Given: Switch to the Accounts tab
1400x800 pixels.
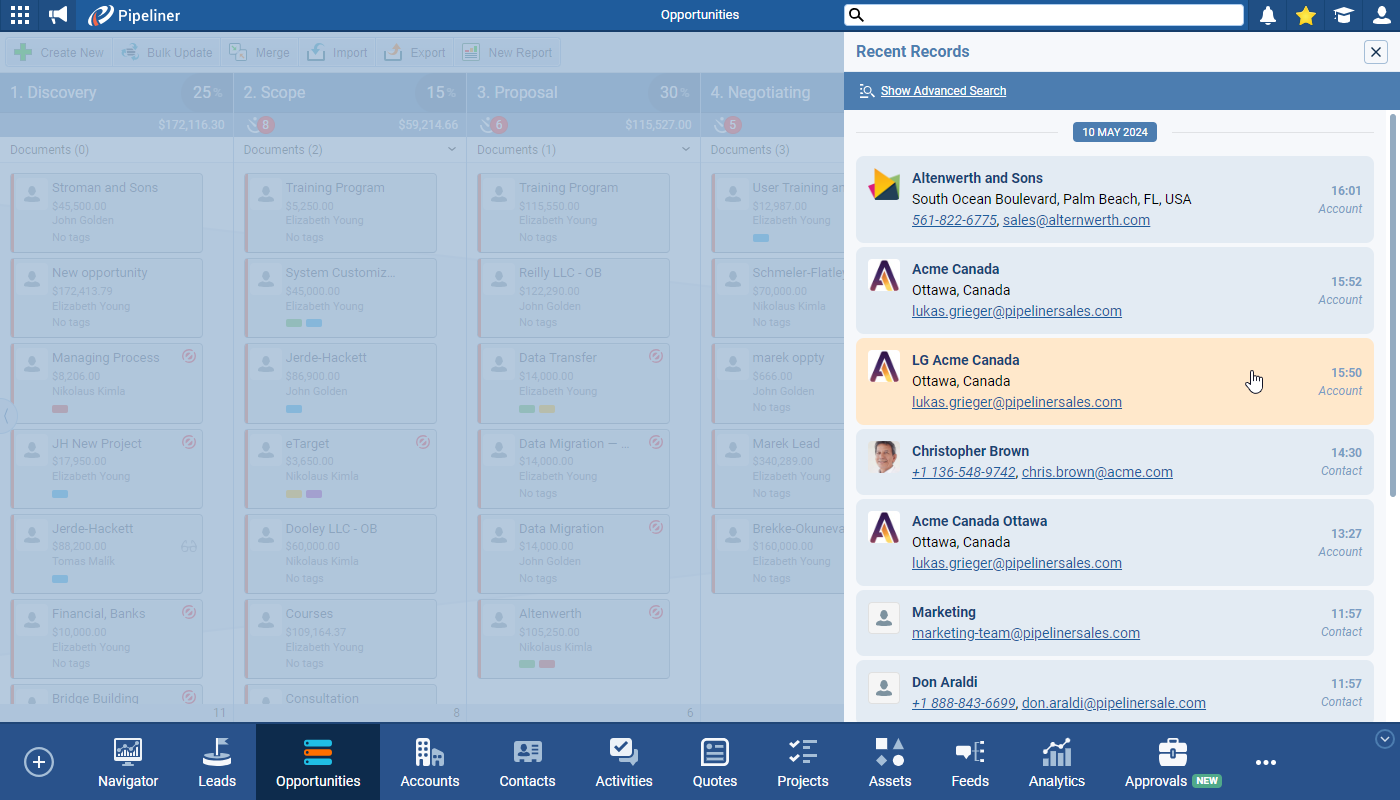Looking at the screenshot, I should tap(429, 763).
